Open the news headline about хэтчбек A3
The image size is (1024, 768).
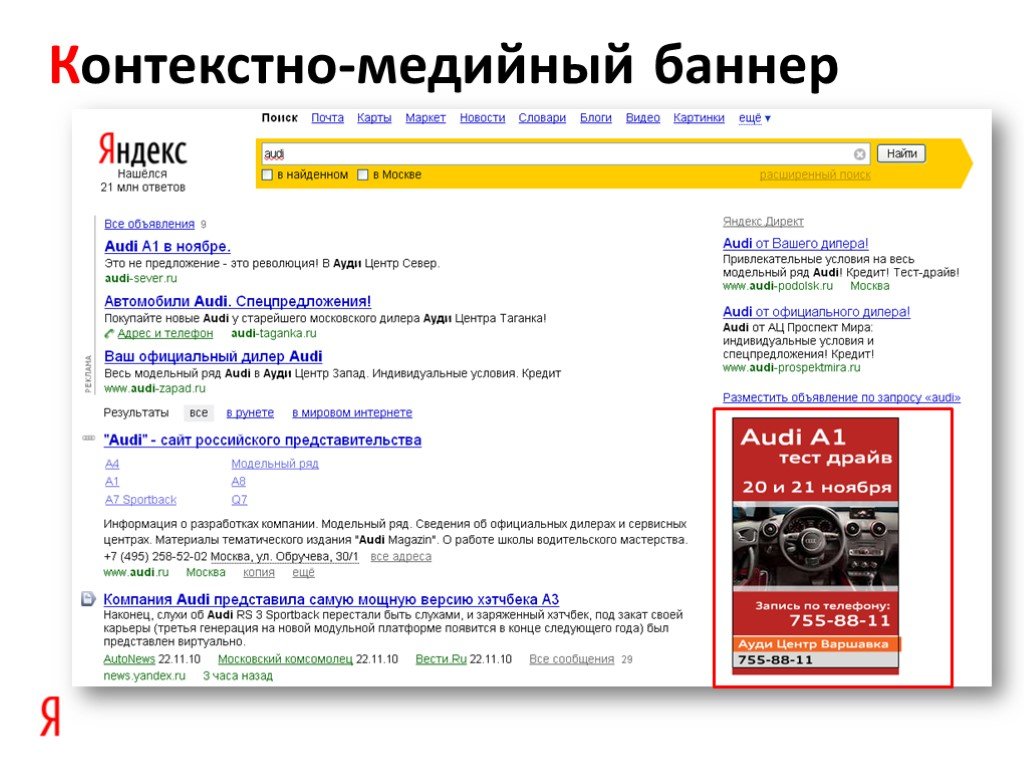pyautogui.click(x=331, y=599)
